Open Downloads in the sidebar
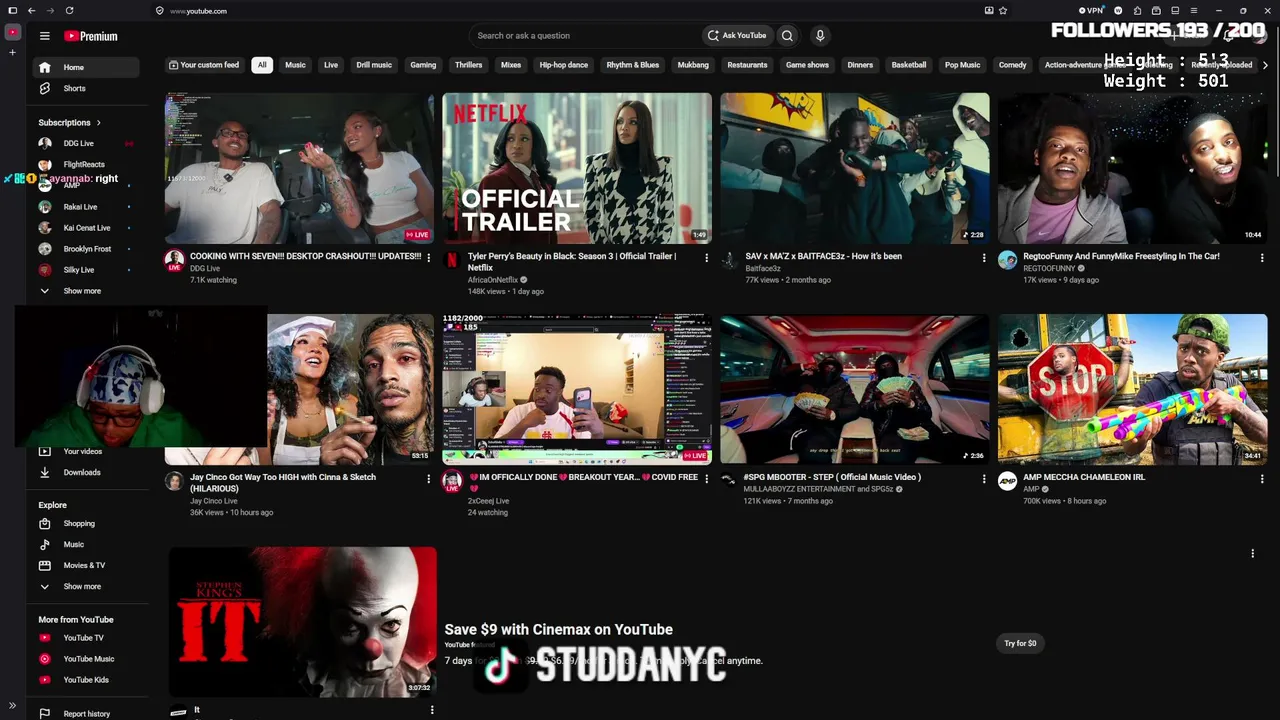The image size is (1280, 720). pyautogui.click(x=84, y=472)
